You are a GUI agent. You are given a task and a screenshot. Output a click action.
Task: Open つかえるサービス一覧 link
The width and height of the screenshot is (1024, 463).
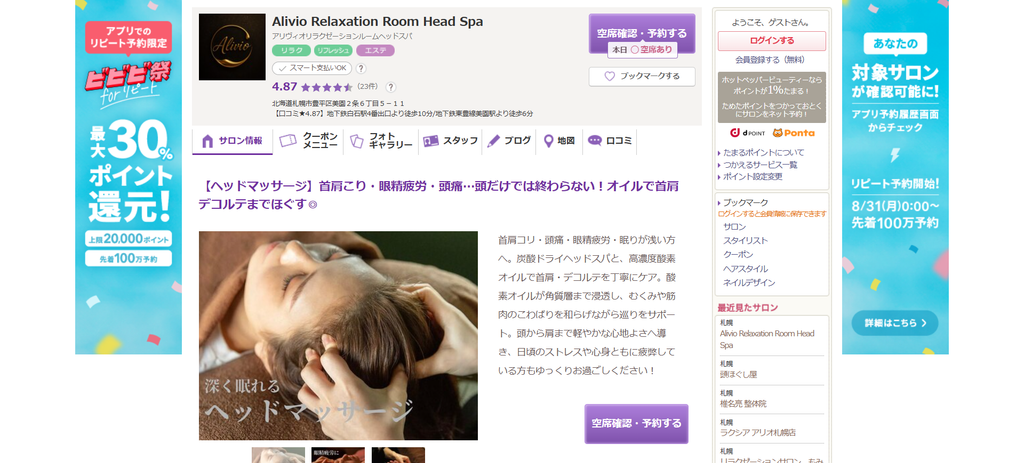coord(760,165)
